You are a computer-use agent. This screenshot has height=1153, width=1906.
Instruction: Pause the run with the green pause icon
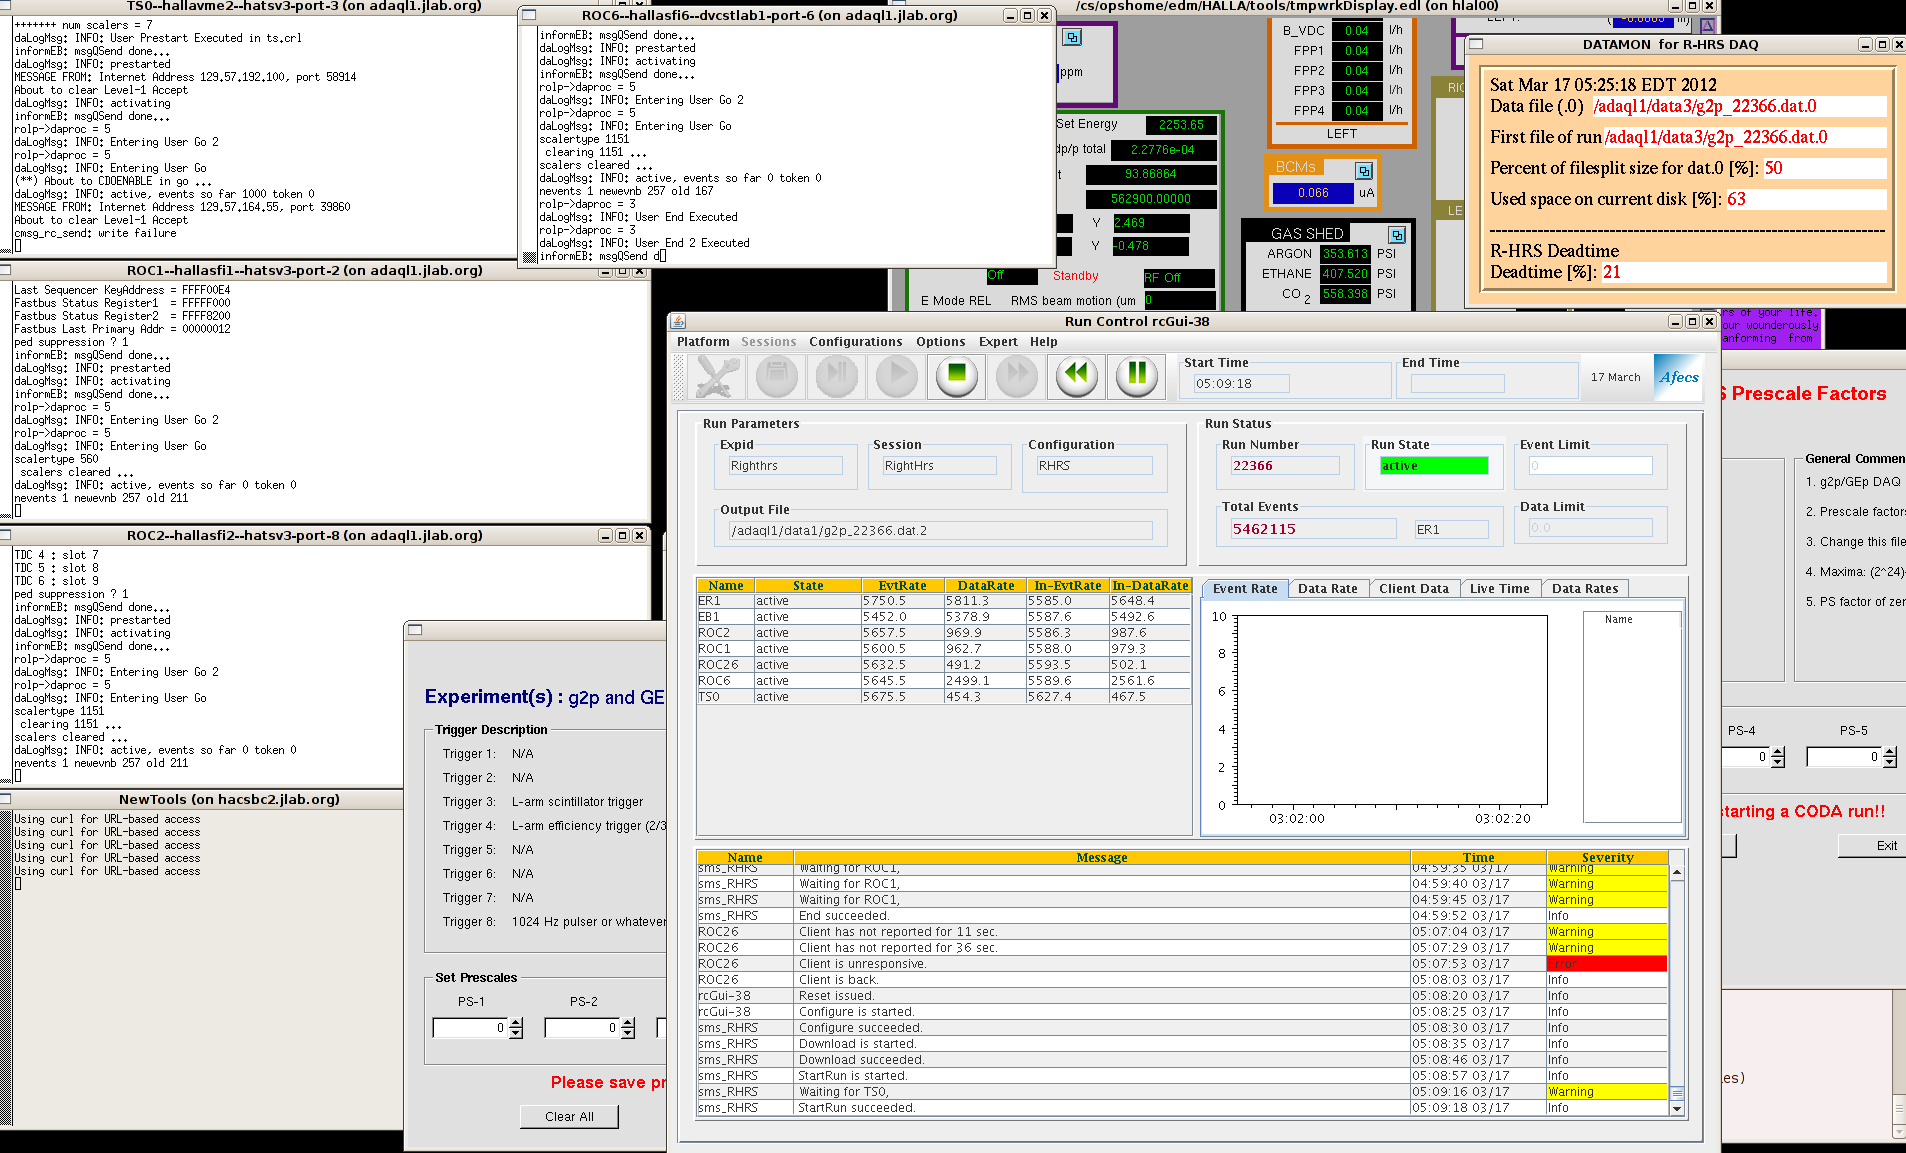[x=1137, y=377]
